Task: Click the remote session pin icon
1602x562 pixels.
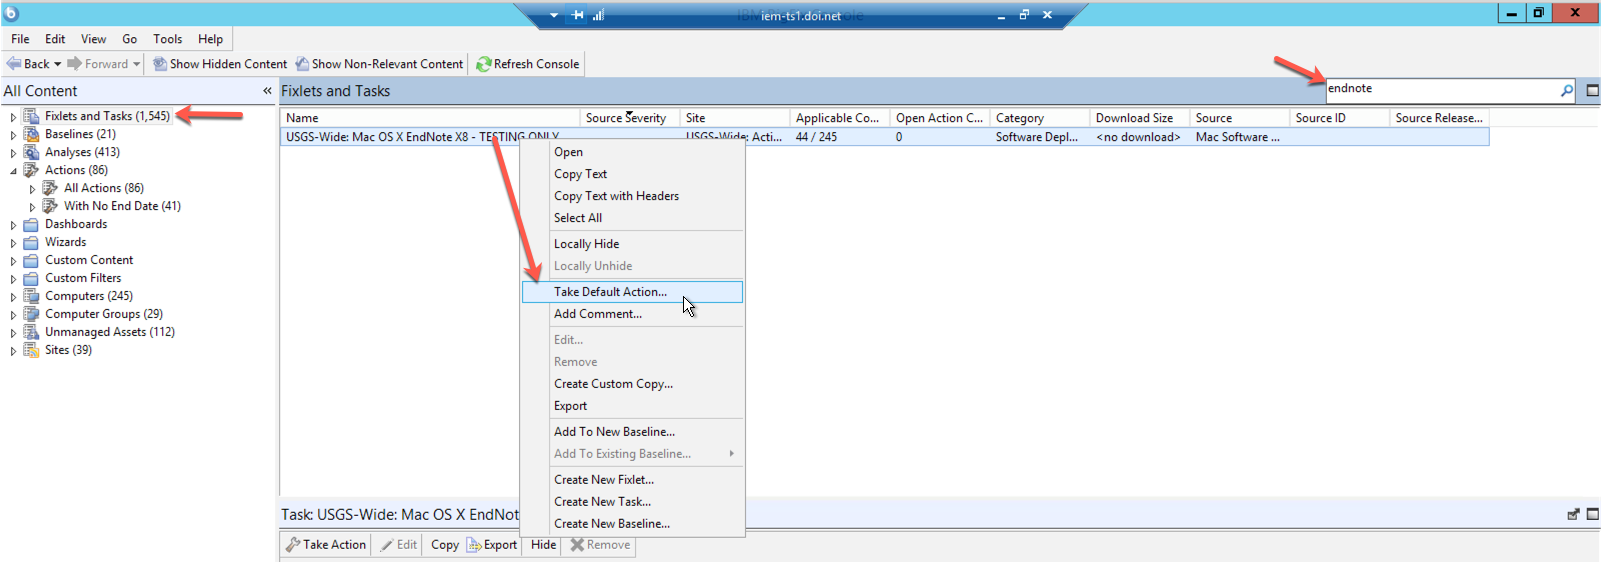Action: (x=578, y=15)
